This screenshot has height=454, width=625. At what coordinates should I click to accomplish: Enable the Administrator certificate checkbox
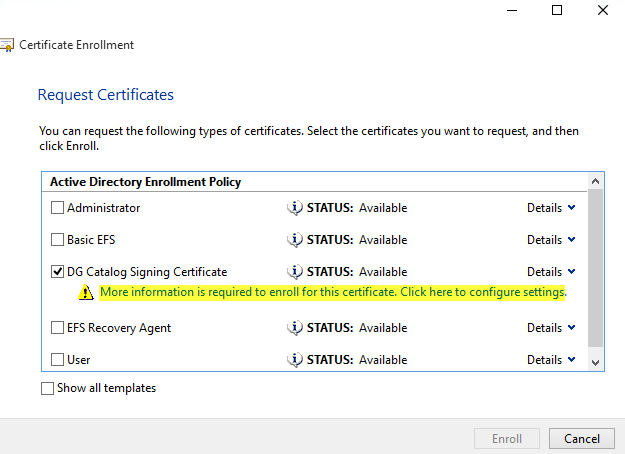coord(58,208)
